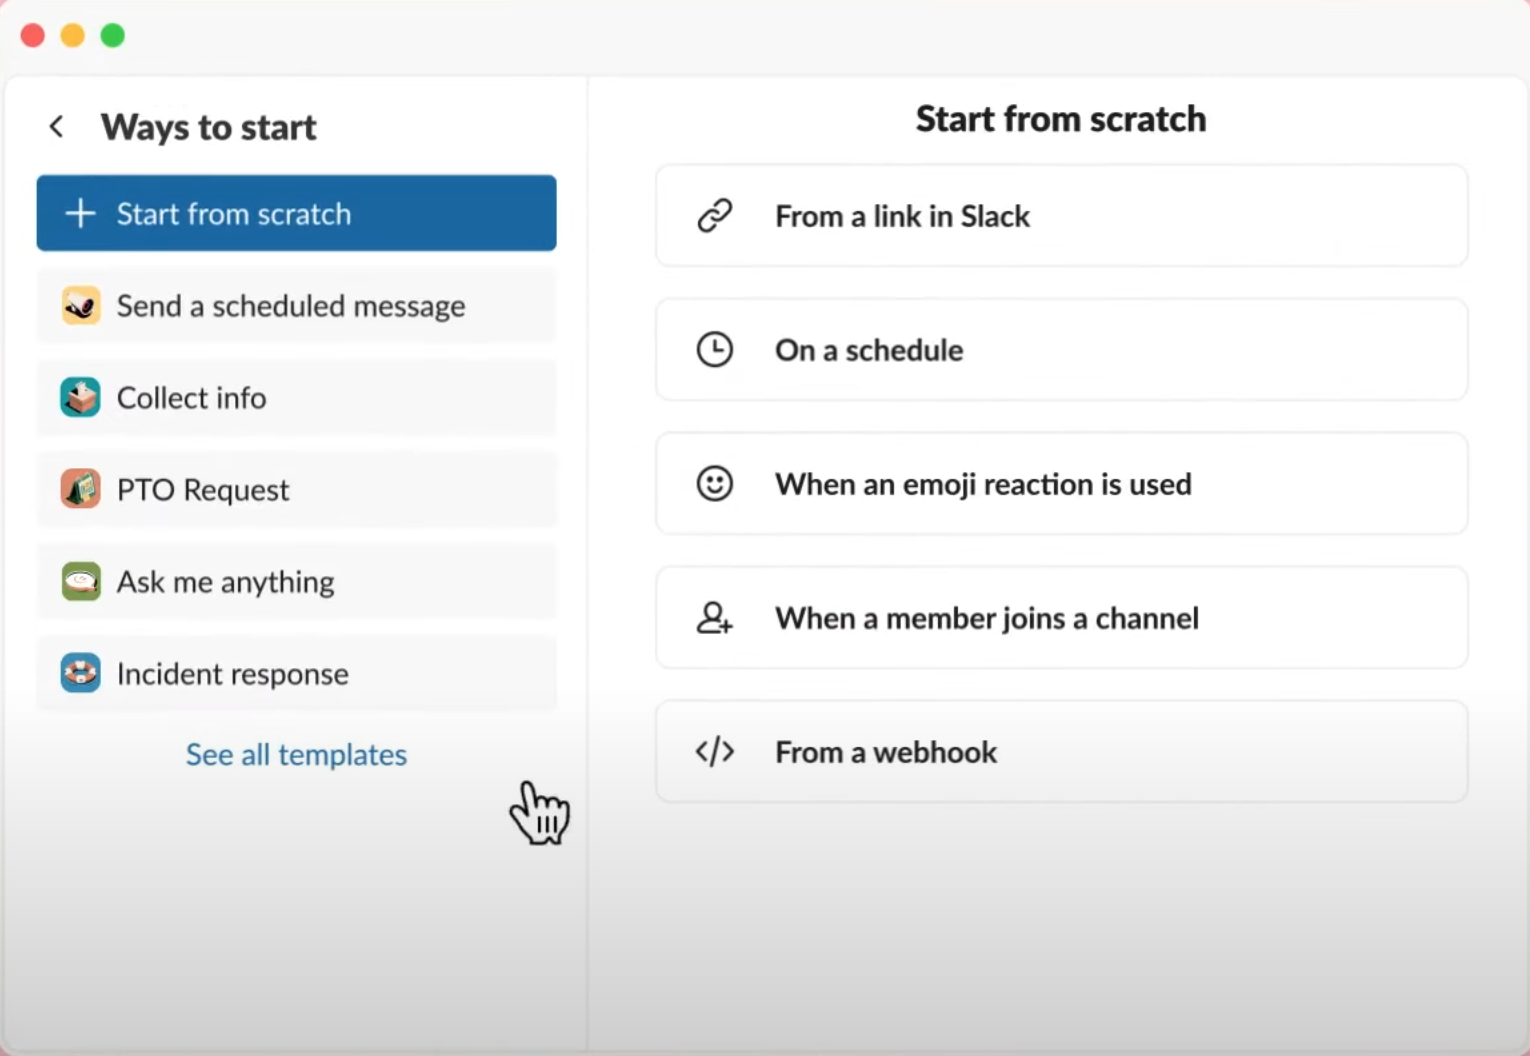Pick When an emoji reaction is used
This screenshot has height=1056, width=1530.
click(x=1060, y=483)
